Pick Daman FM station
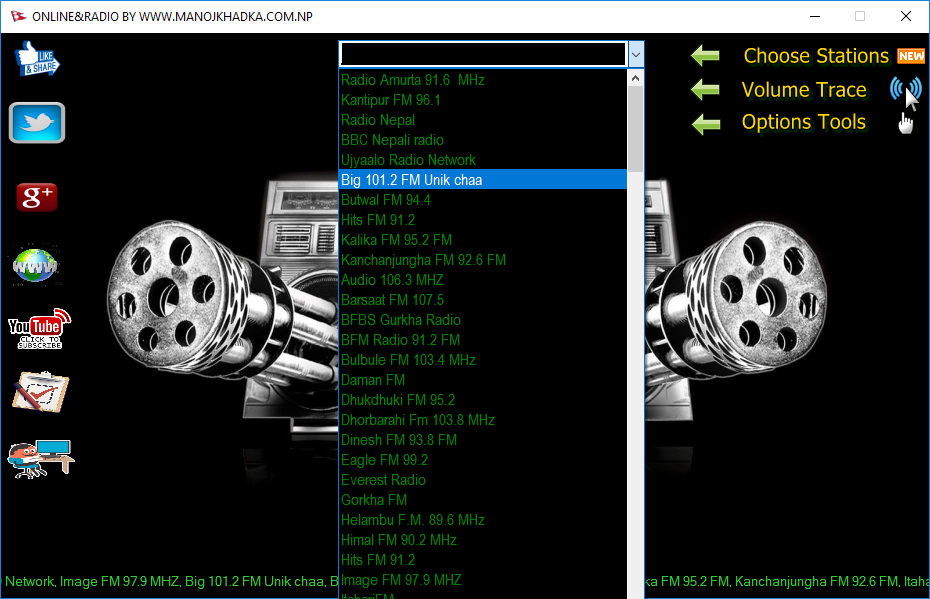 (483, 380)
